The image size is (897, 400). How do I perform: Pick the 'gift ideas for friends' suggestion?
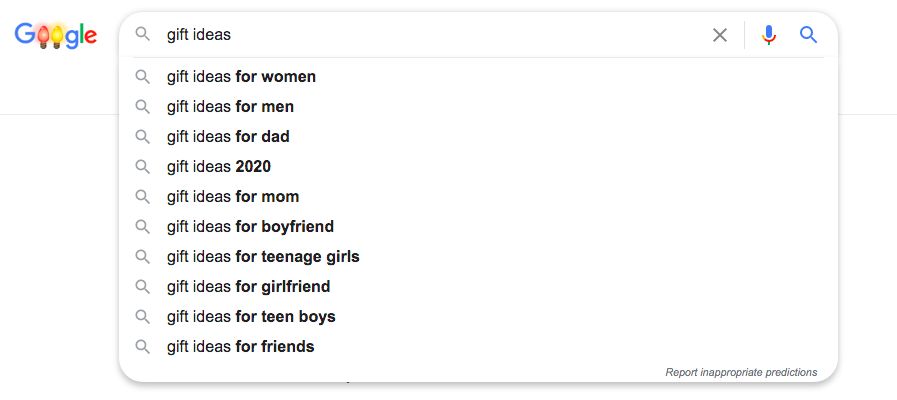point(240,347)
